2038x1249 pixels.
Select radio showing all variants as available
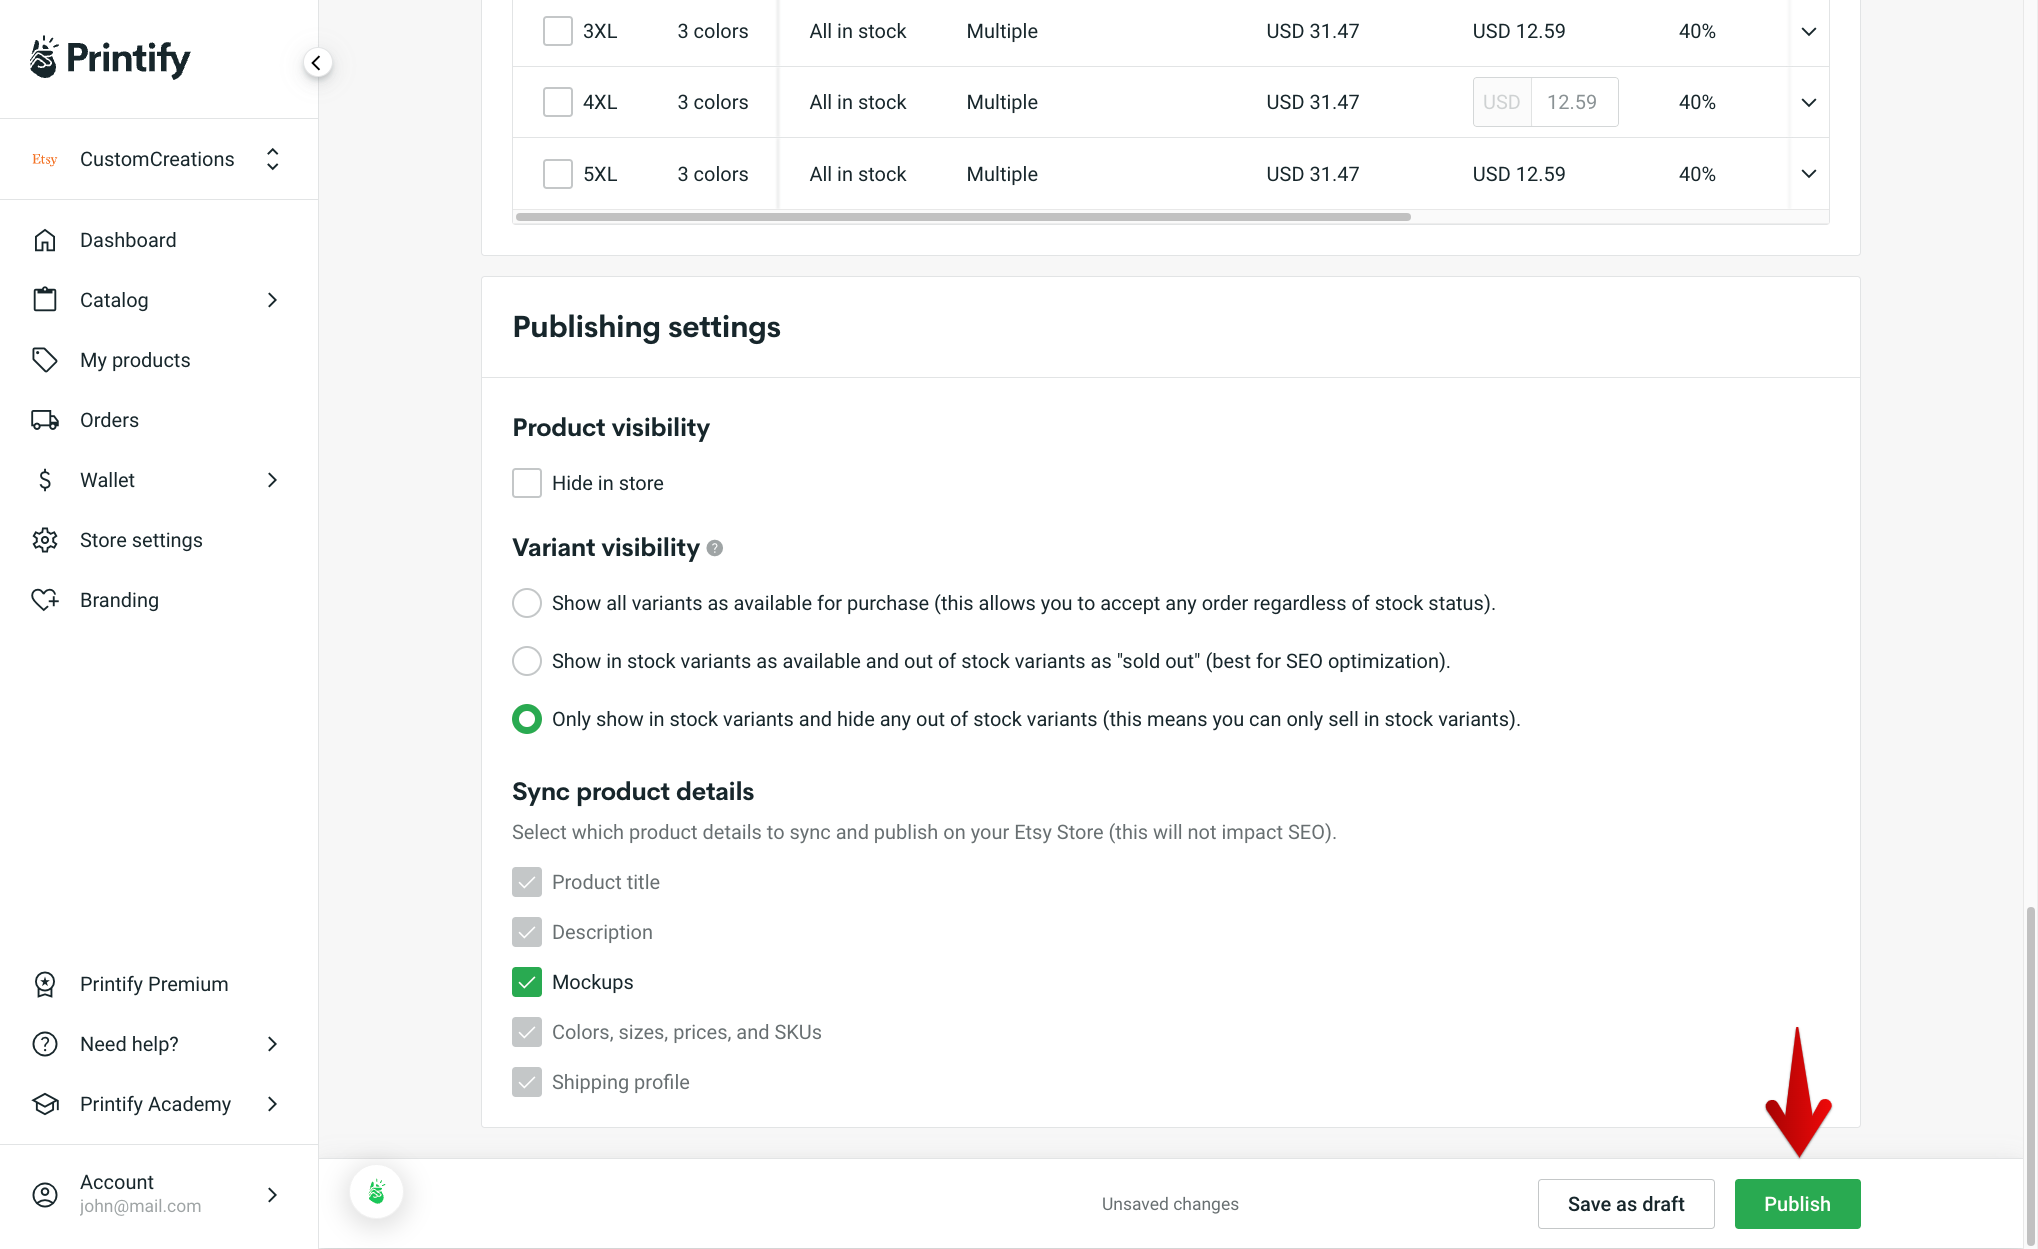527,603
